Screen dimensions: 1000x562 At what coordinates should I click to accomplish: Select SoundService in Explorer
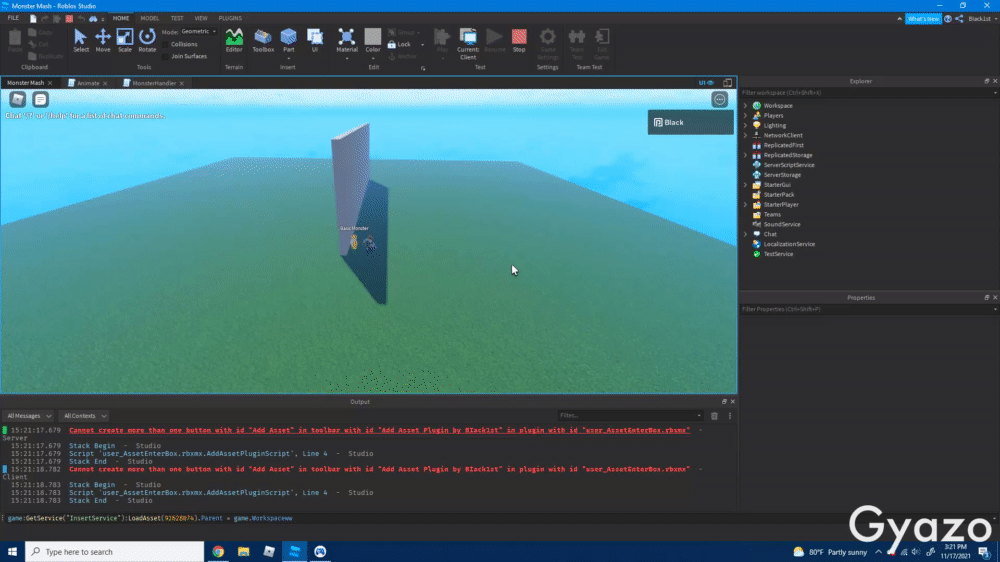tap(782, 225)
